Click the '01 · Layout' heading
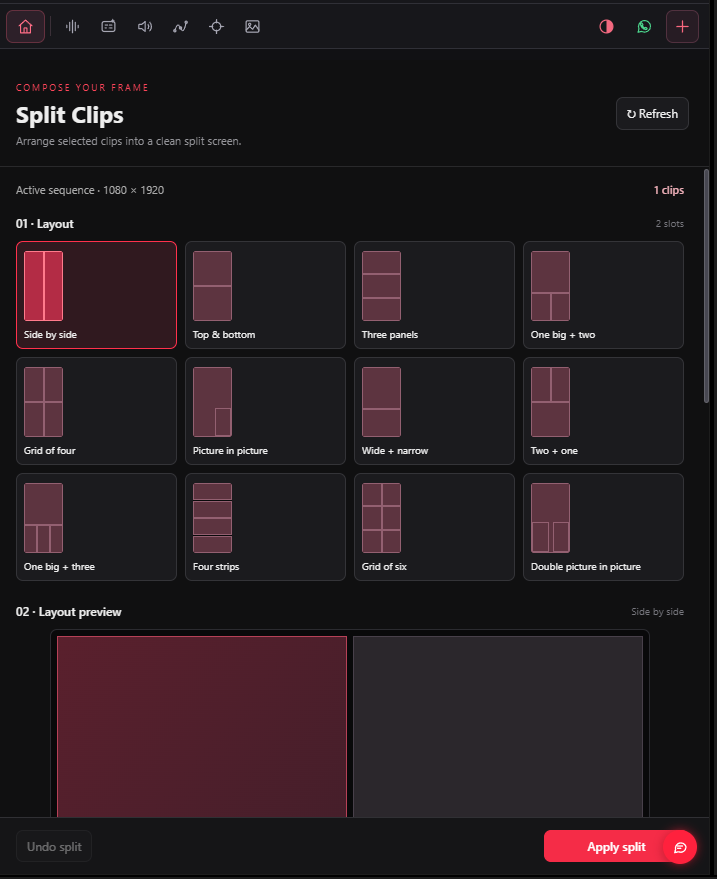The width and height of the screenshot is (717, 879). 45,224
